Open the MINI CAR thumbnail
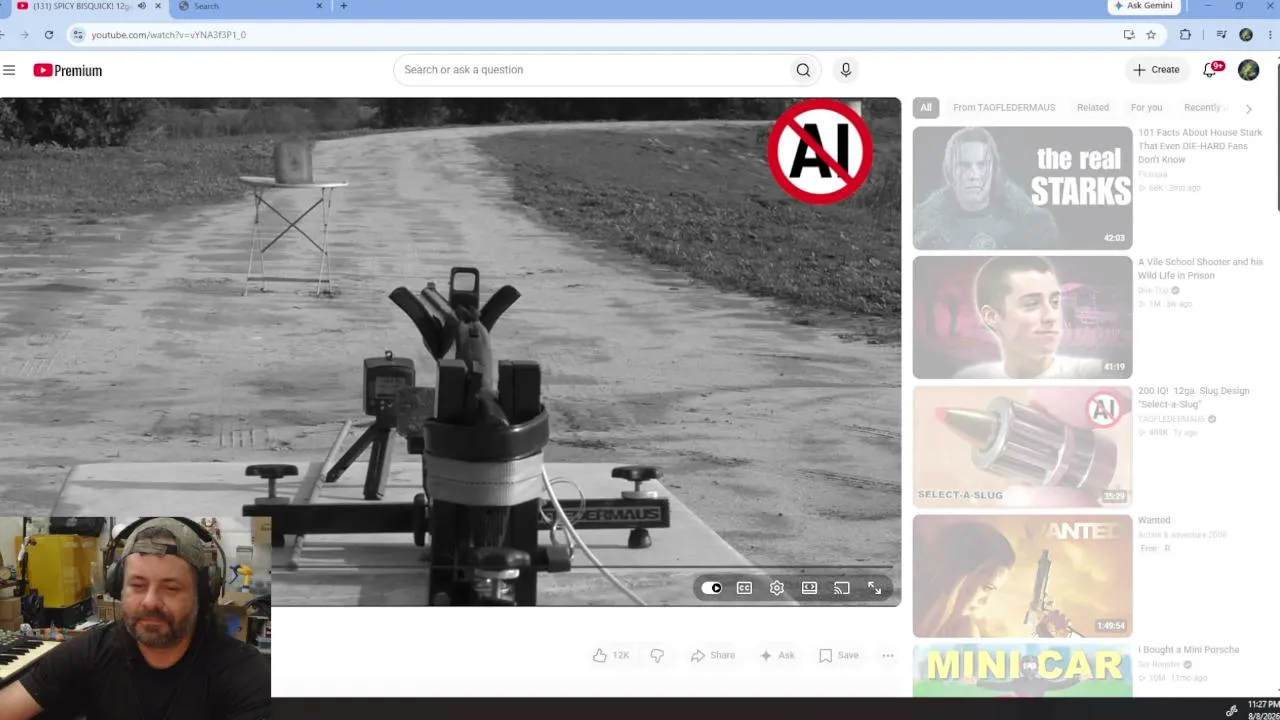The image size is (1280, 720). pyautogui.click(x=1022, y=670)
